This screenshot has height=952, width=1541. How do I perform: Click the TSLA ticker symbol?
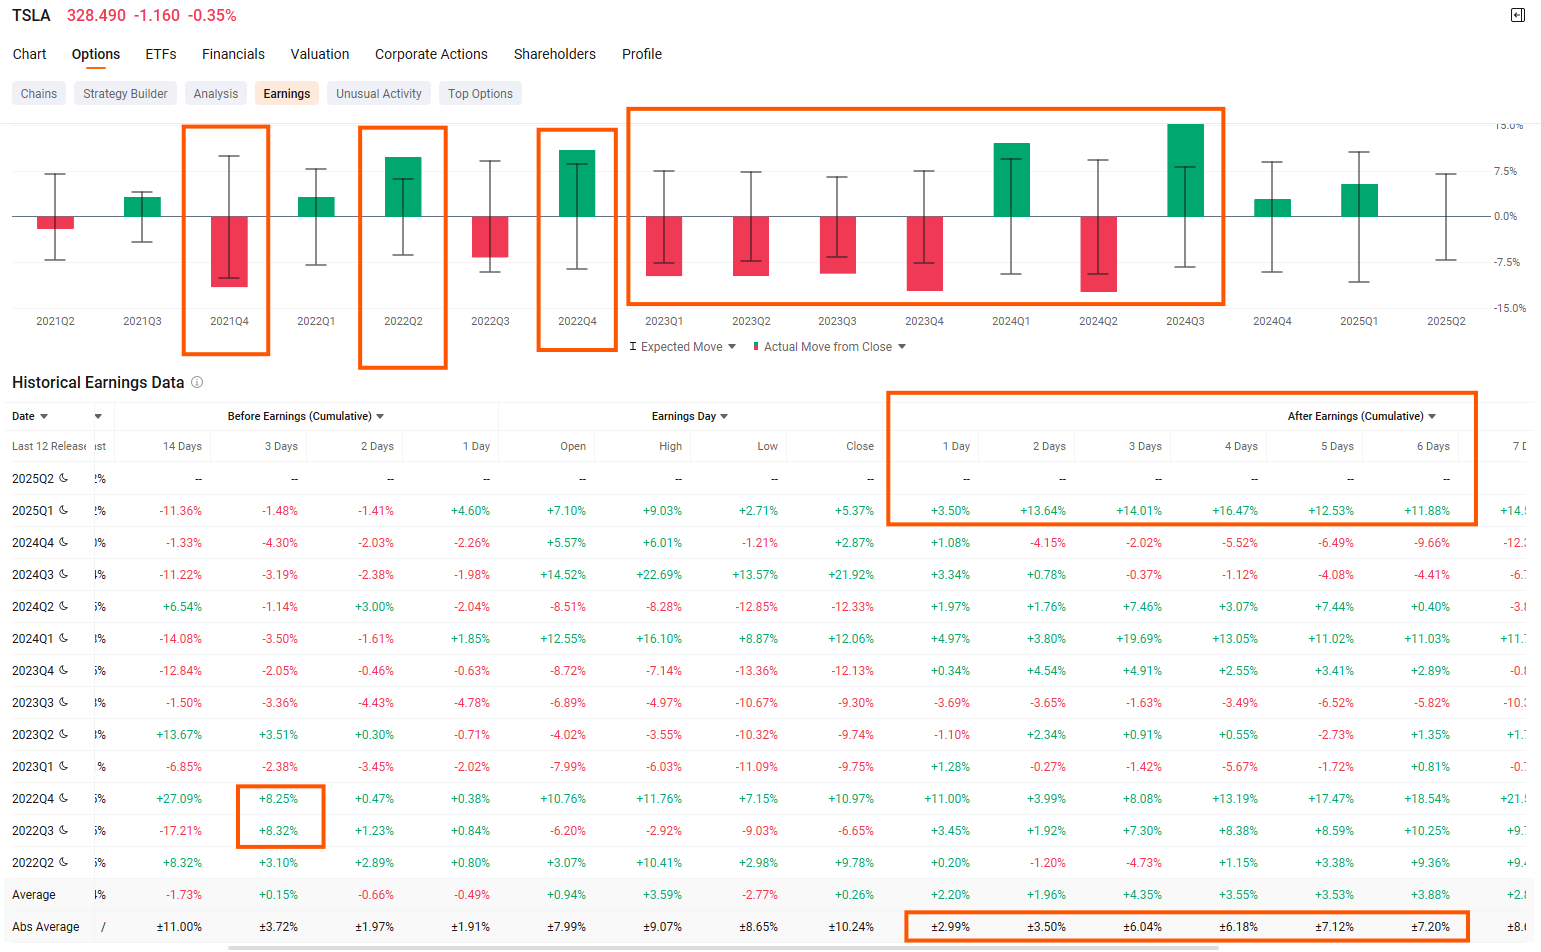pyautogui.click(x=31, y=16)
